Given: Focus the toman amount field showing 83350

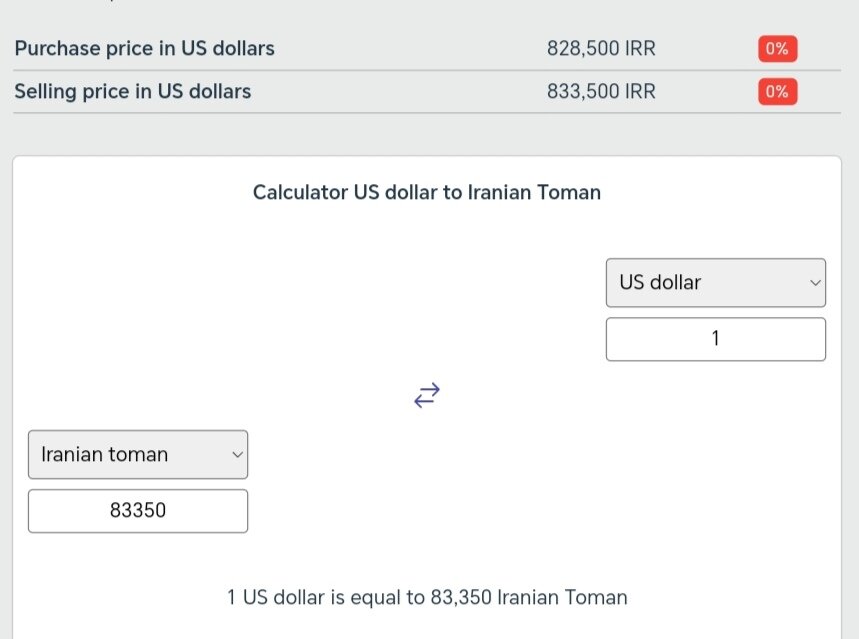Looking at the screenshot, I should (137, 511).
